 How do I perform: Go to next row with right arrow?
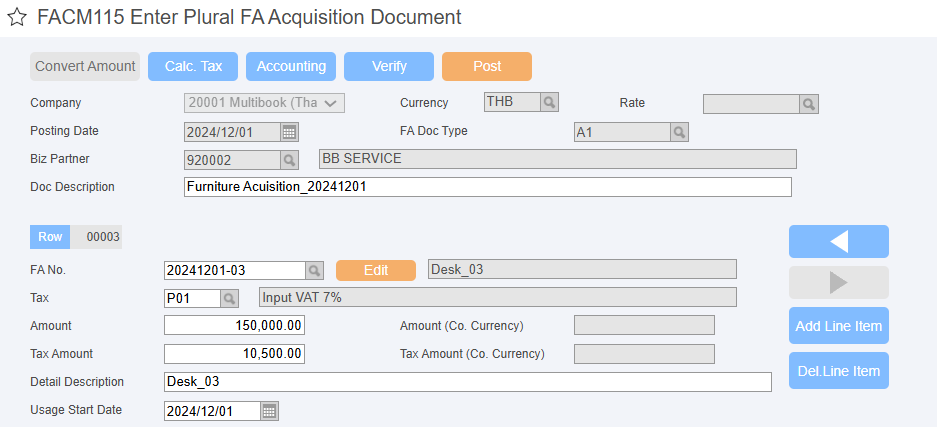pyautogui.click(x=838, y=282)
